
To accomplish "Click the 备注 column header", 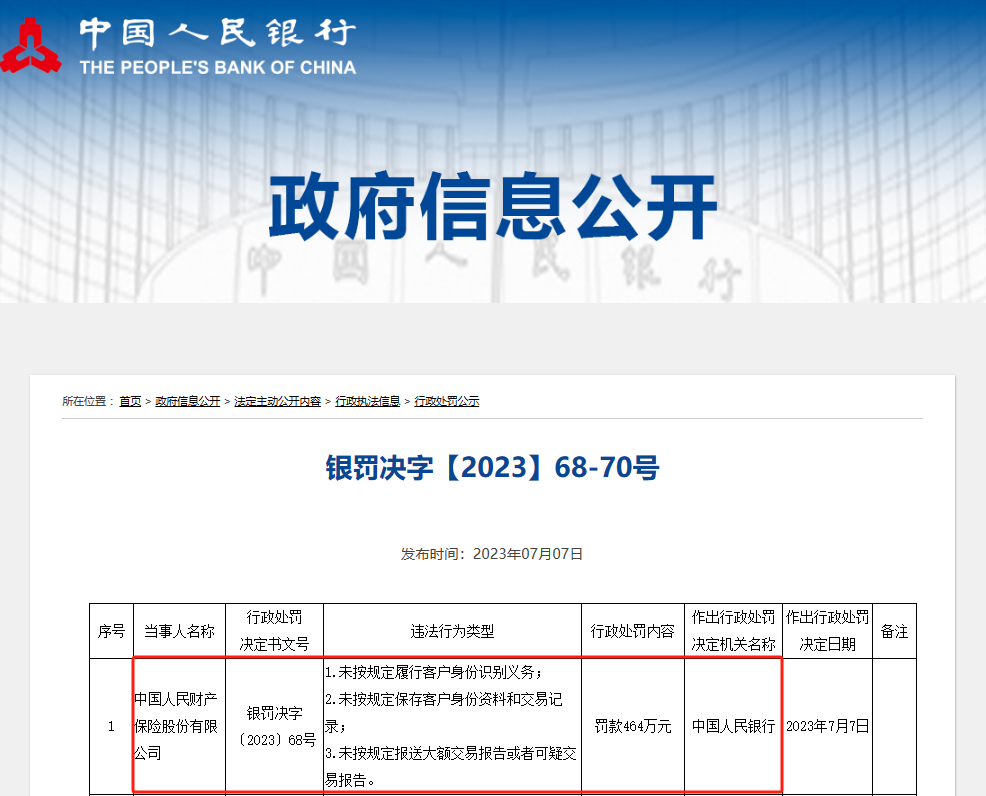I will 894,631.
